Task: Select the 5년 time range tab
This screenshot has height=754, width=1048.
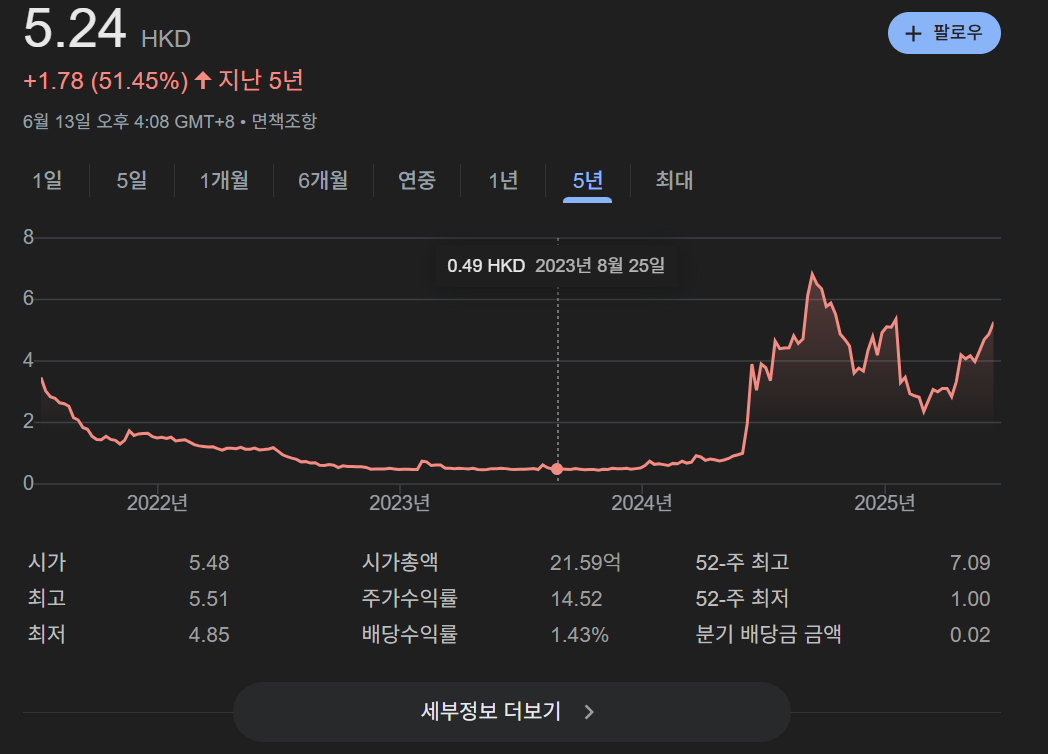Action: 587,180
